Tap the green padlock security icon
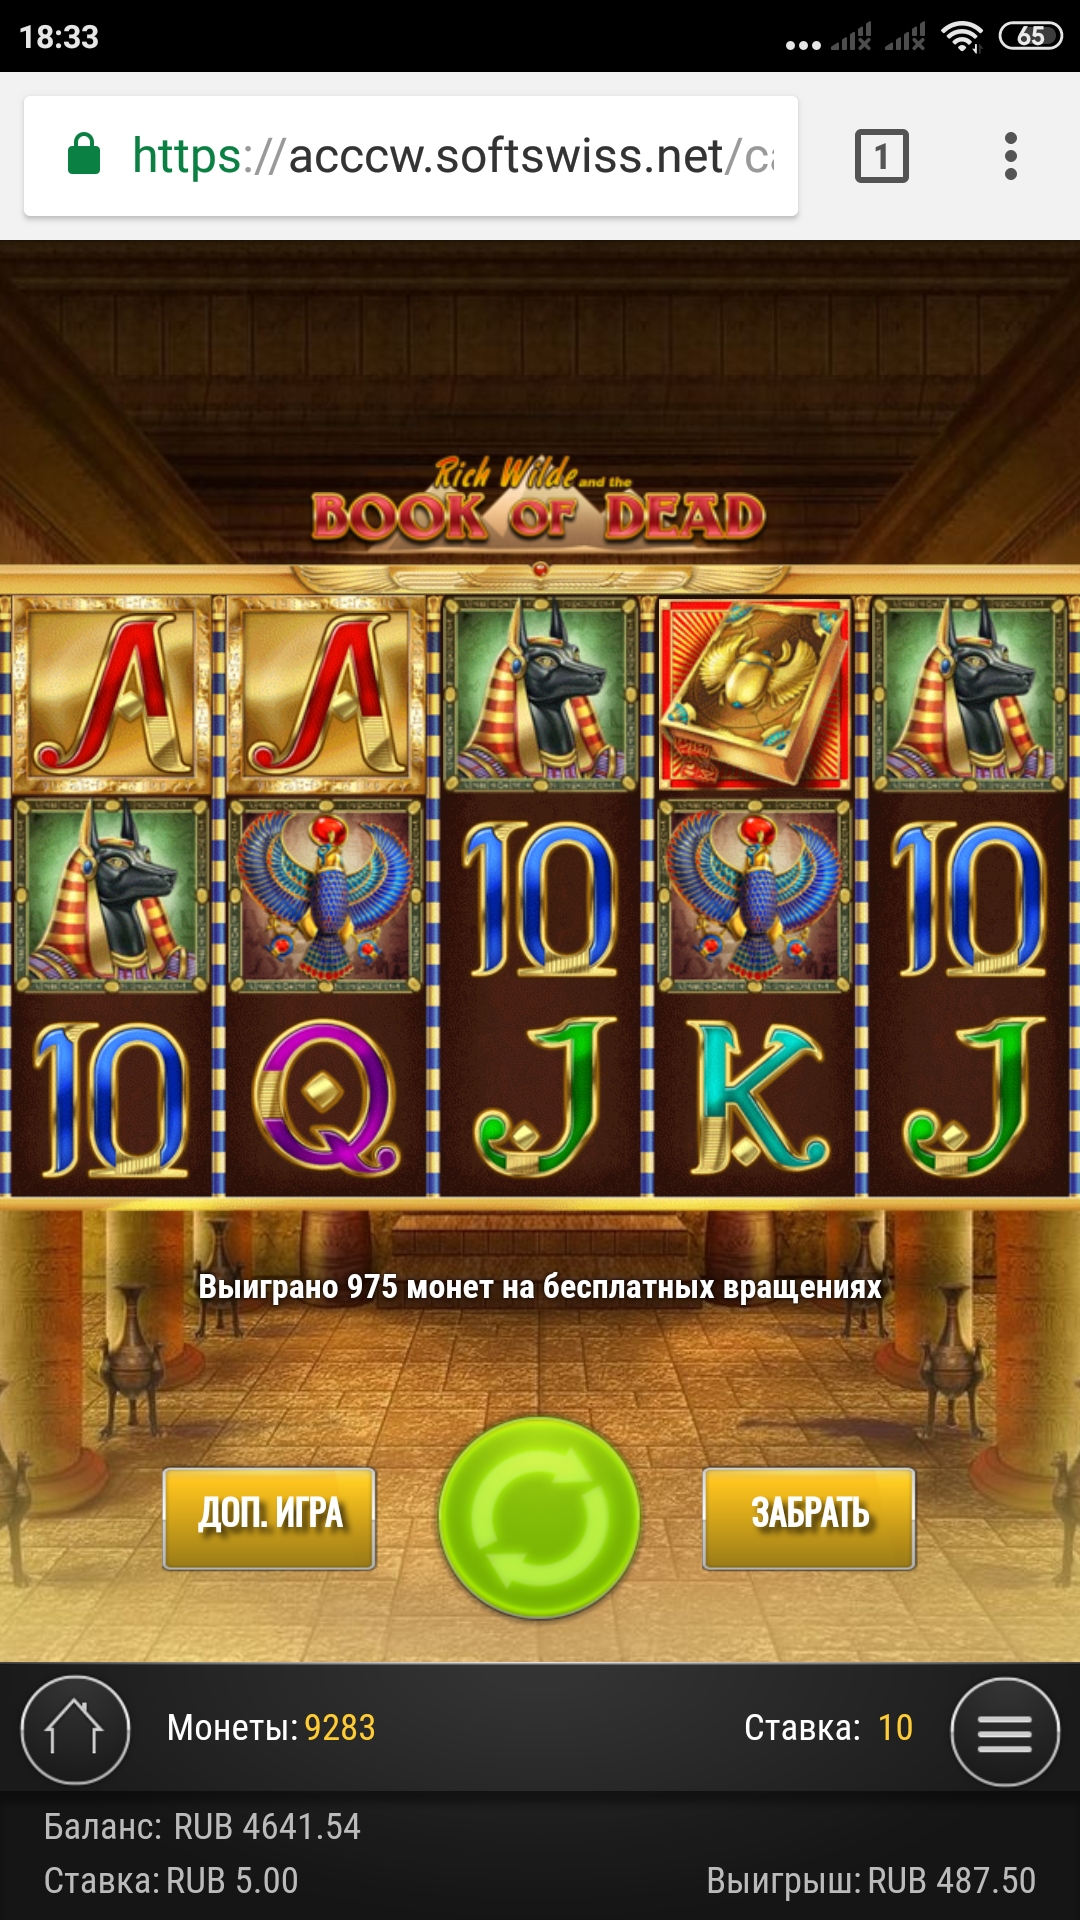Screen dimensions: 1080x1920 (x=84, y=154)
